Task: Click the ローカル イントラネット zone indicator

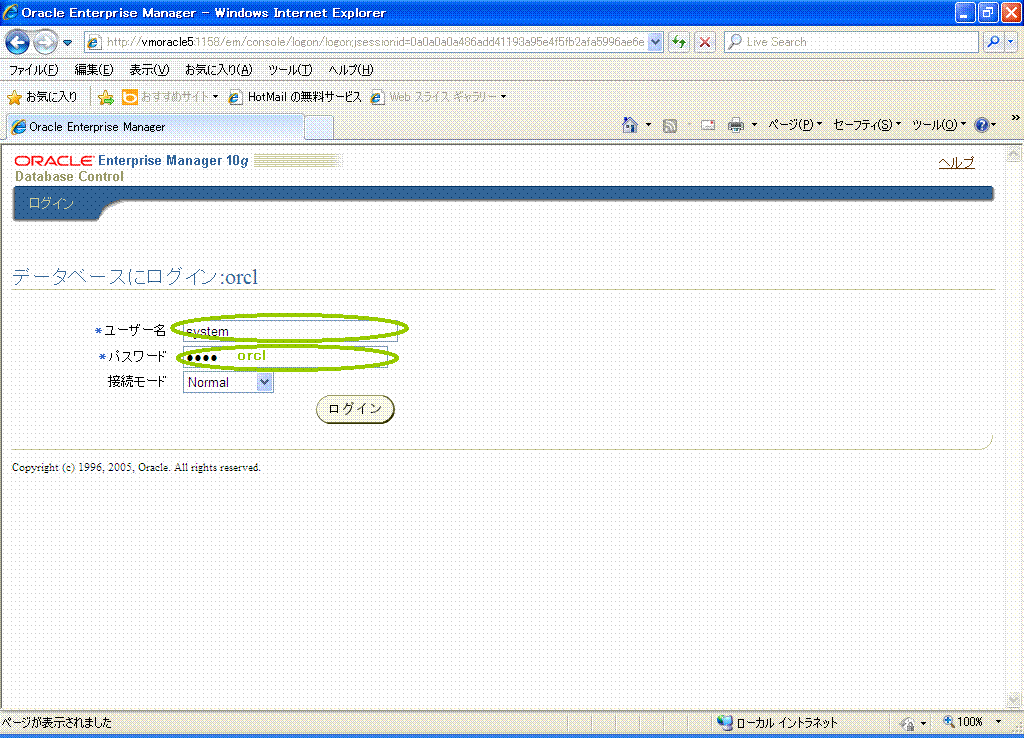Action: 778,722
